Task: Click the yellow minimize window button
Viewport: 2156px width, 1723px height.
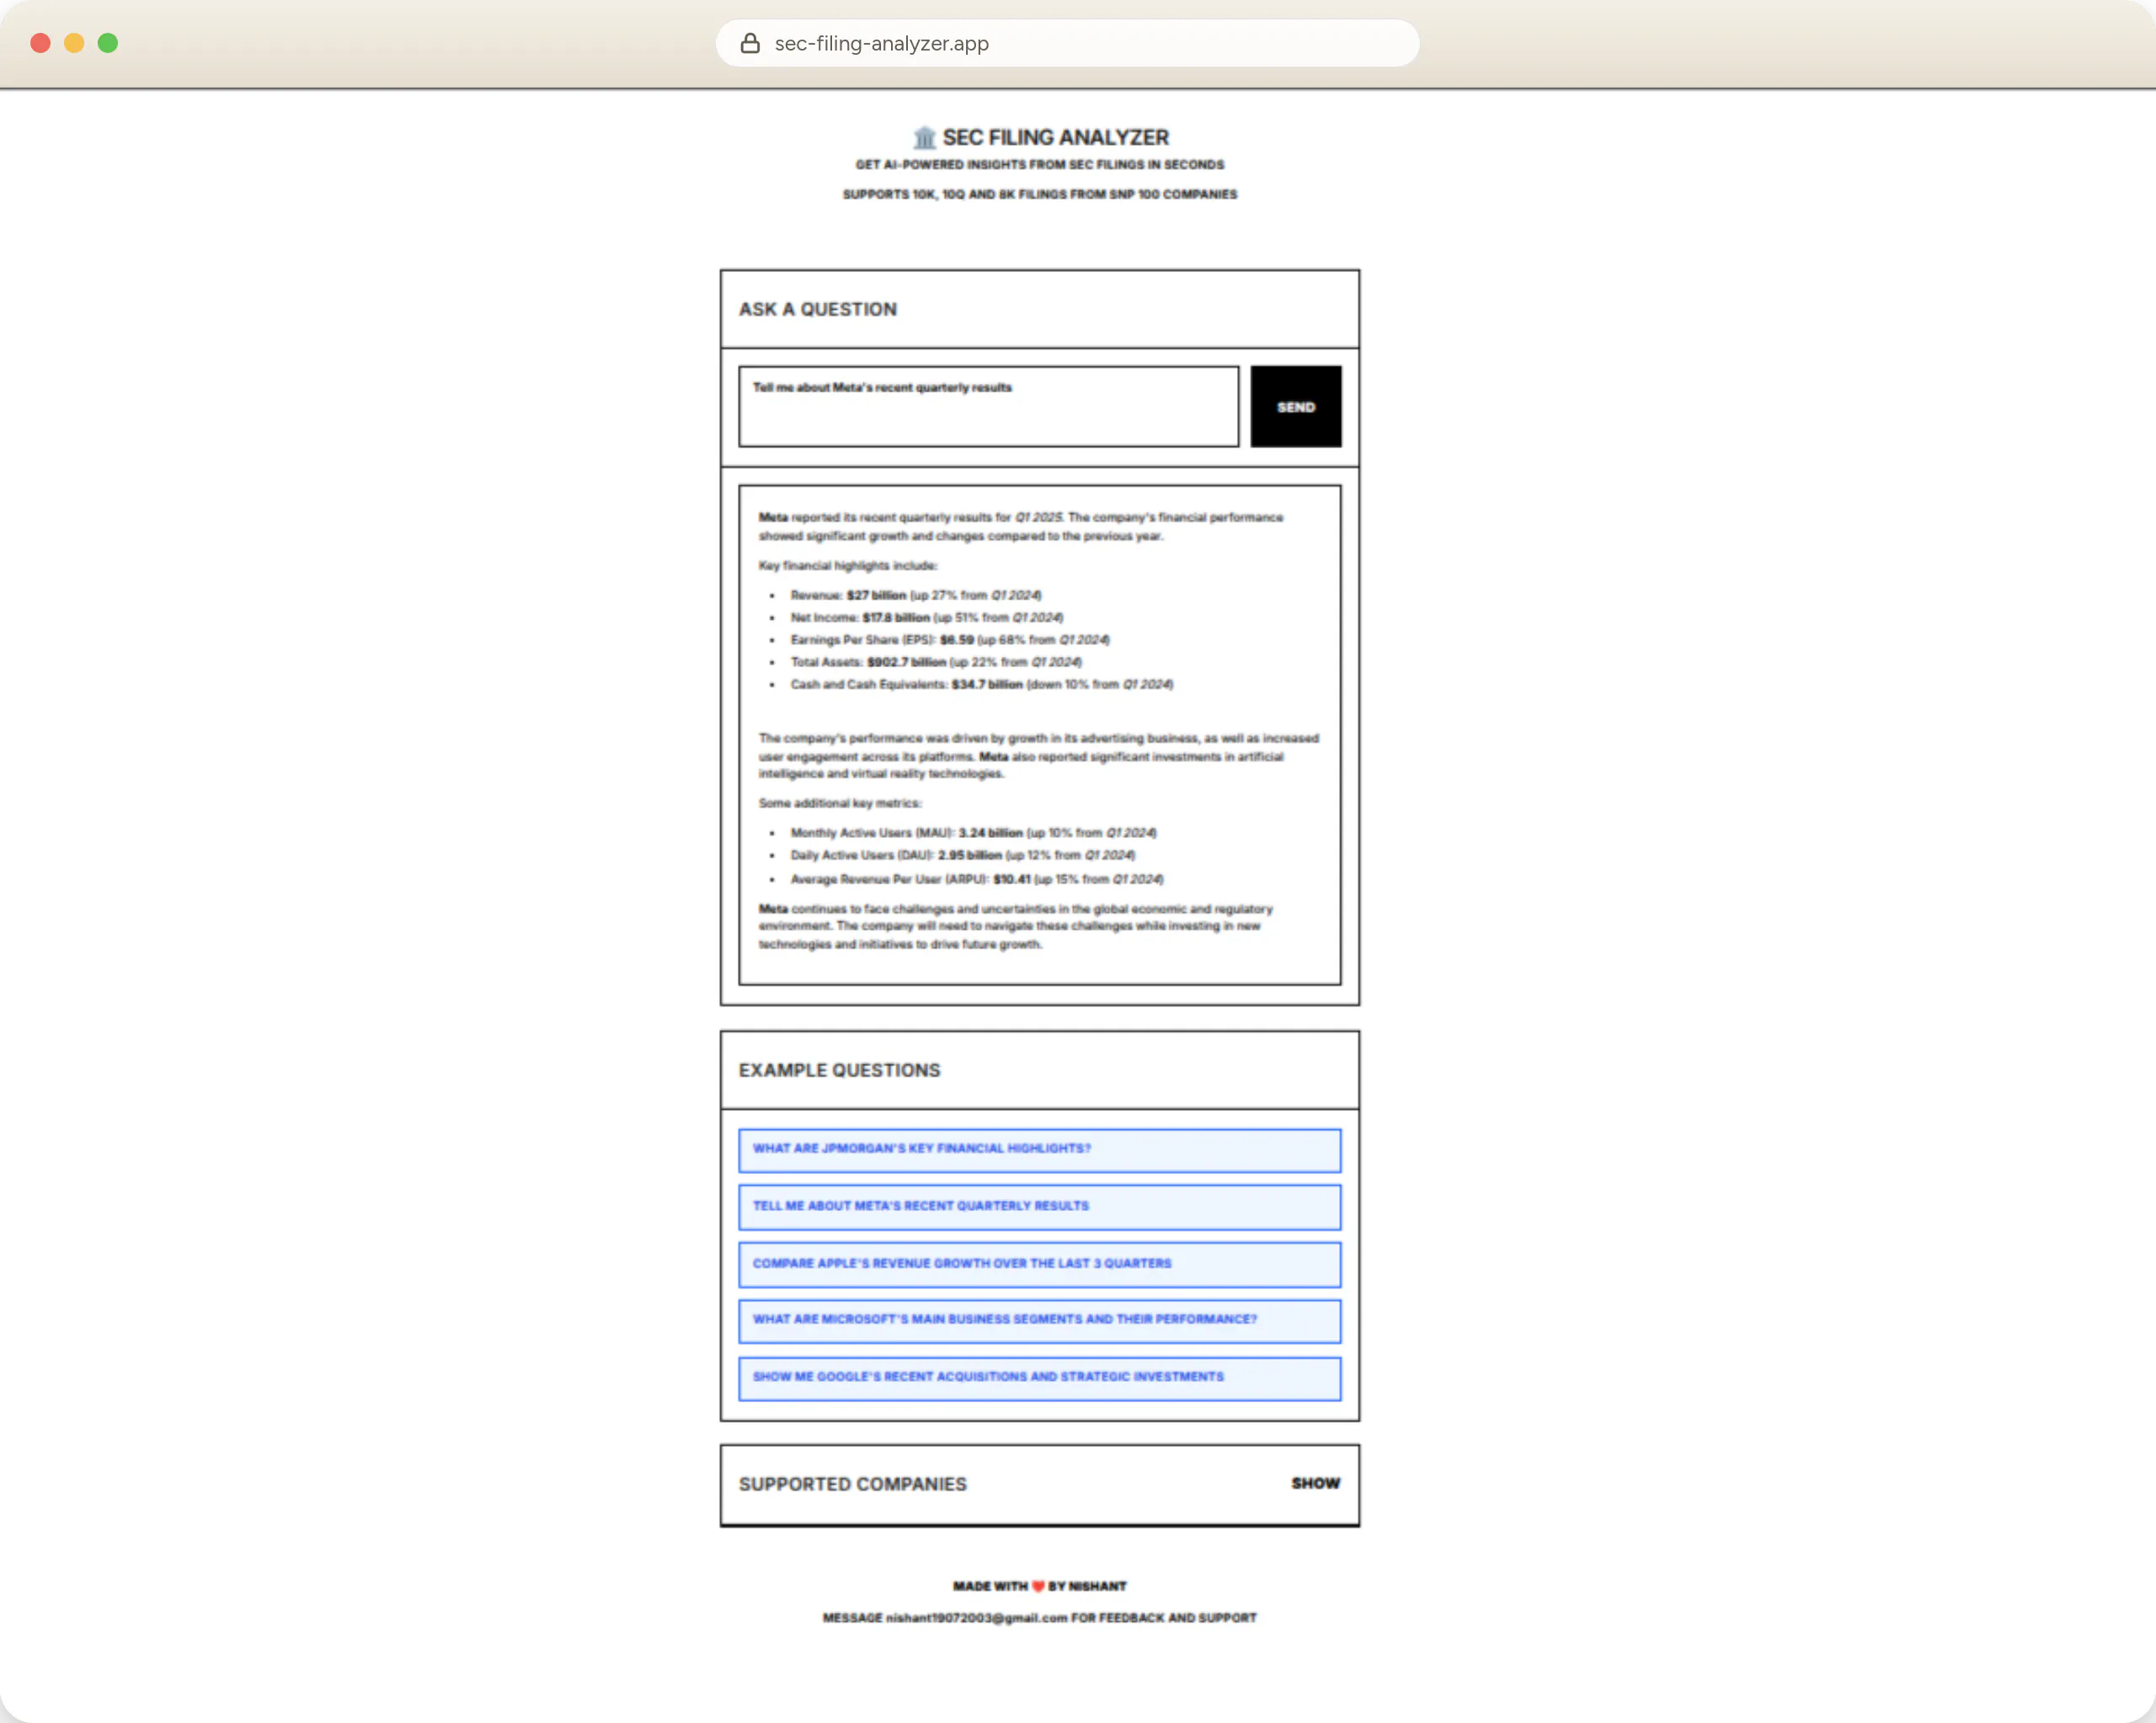Action: (74, 43)
